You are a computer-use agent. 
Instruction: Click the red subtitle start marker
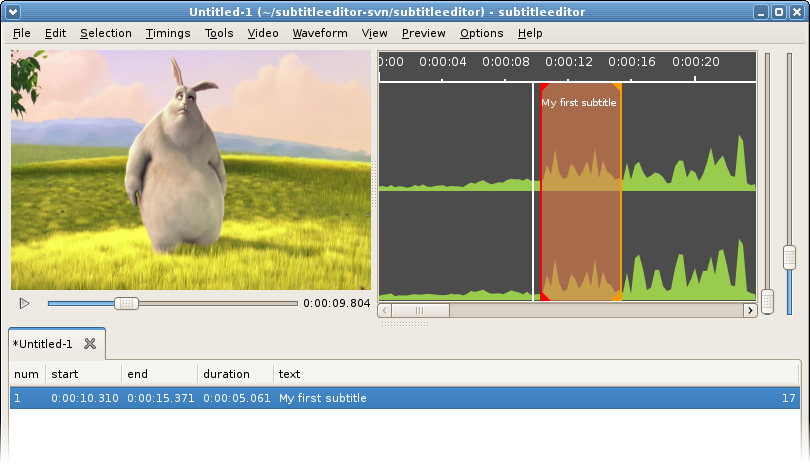[541, 192]
